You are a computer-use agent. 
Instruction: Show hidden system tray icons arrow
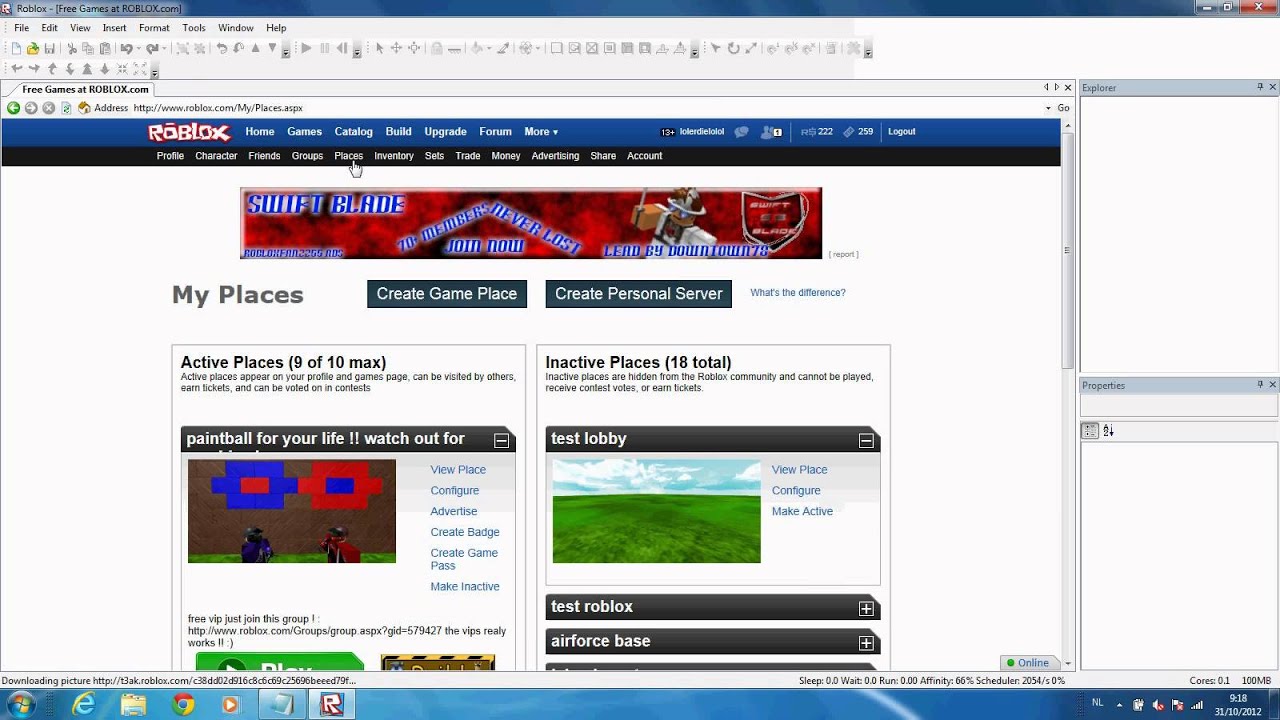tap(1119, 705)
